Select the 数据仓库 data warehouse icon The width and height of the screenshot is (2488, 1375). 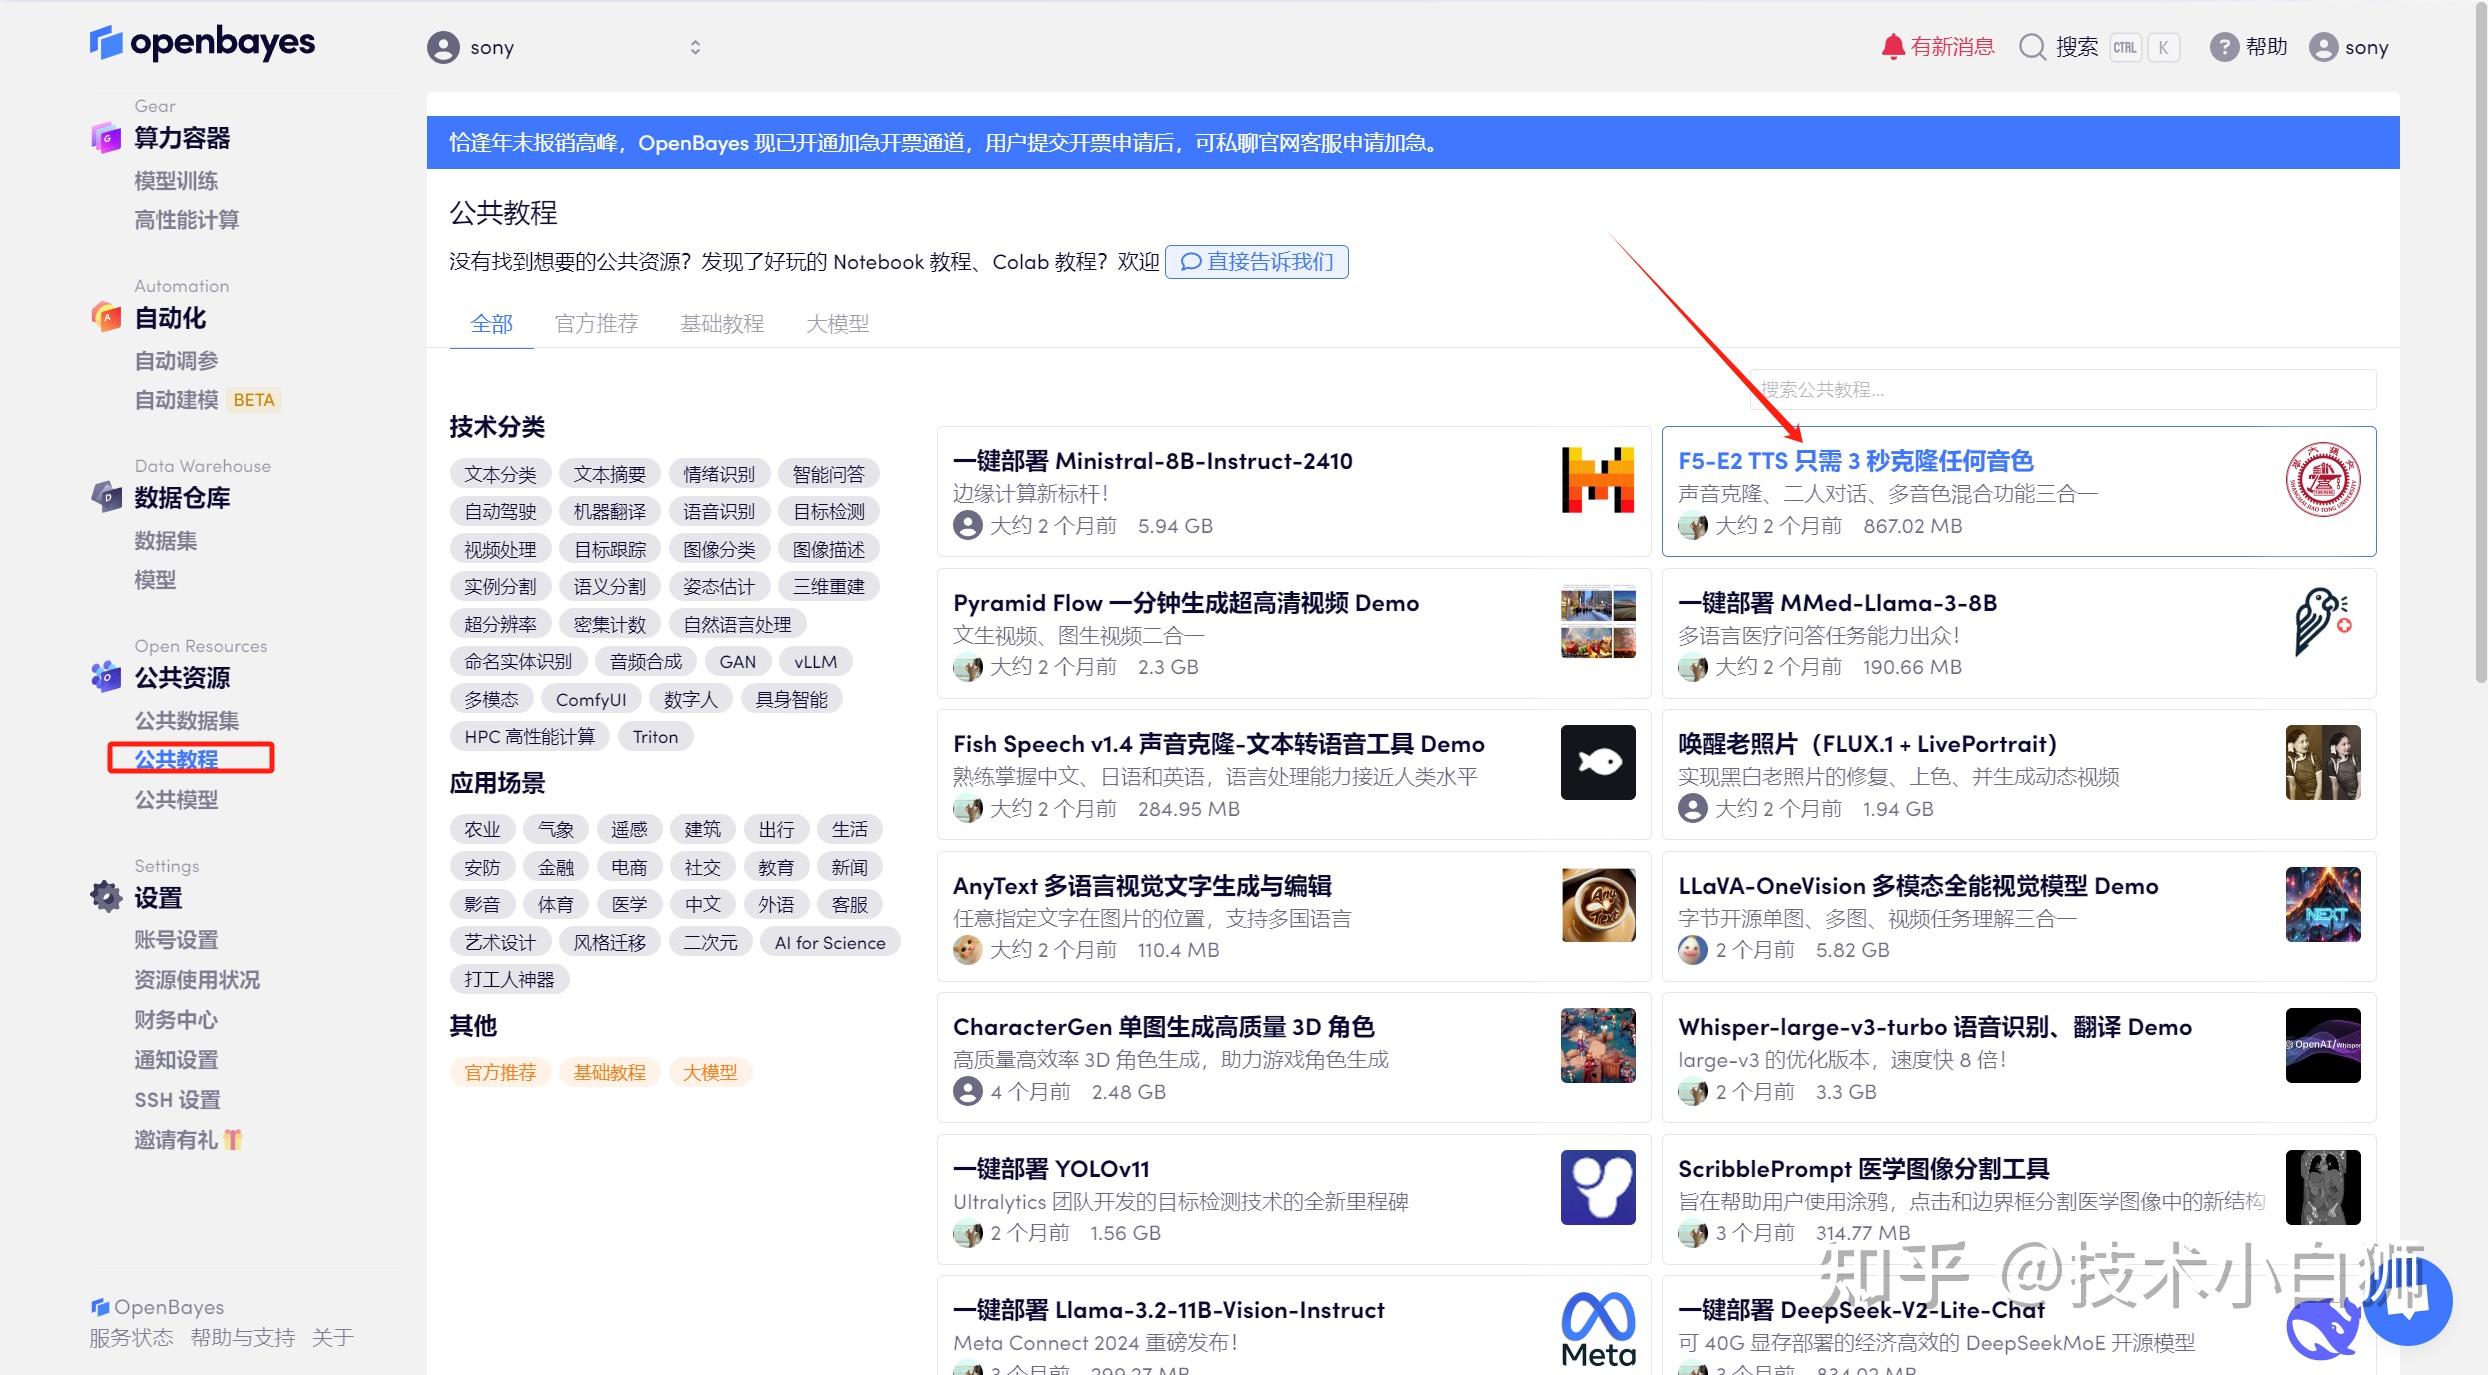coord(106,497)
